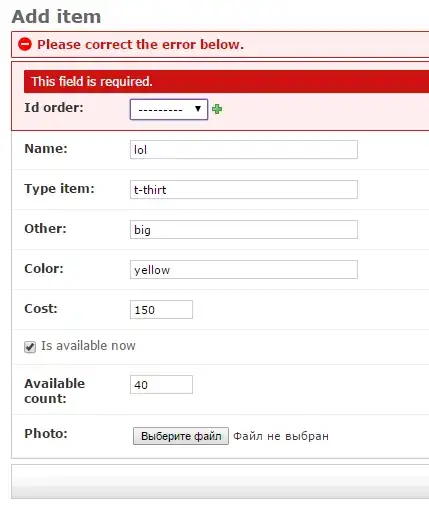Click the This field is required message
Image resolution: width=429 pixels, height=509 pixels.
point(92,81)
